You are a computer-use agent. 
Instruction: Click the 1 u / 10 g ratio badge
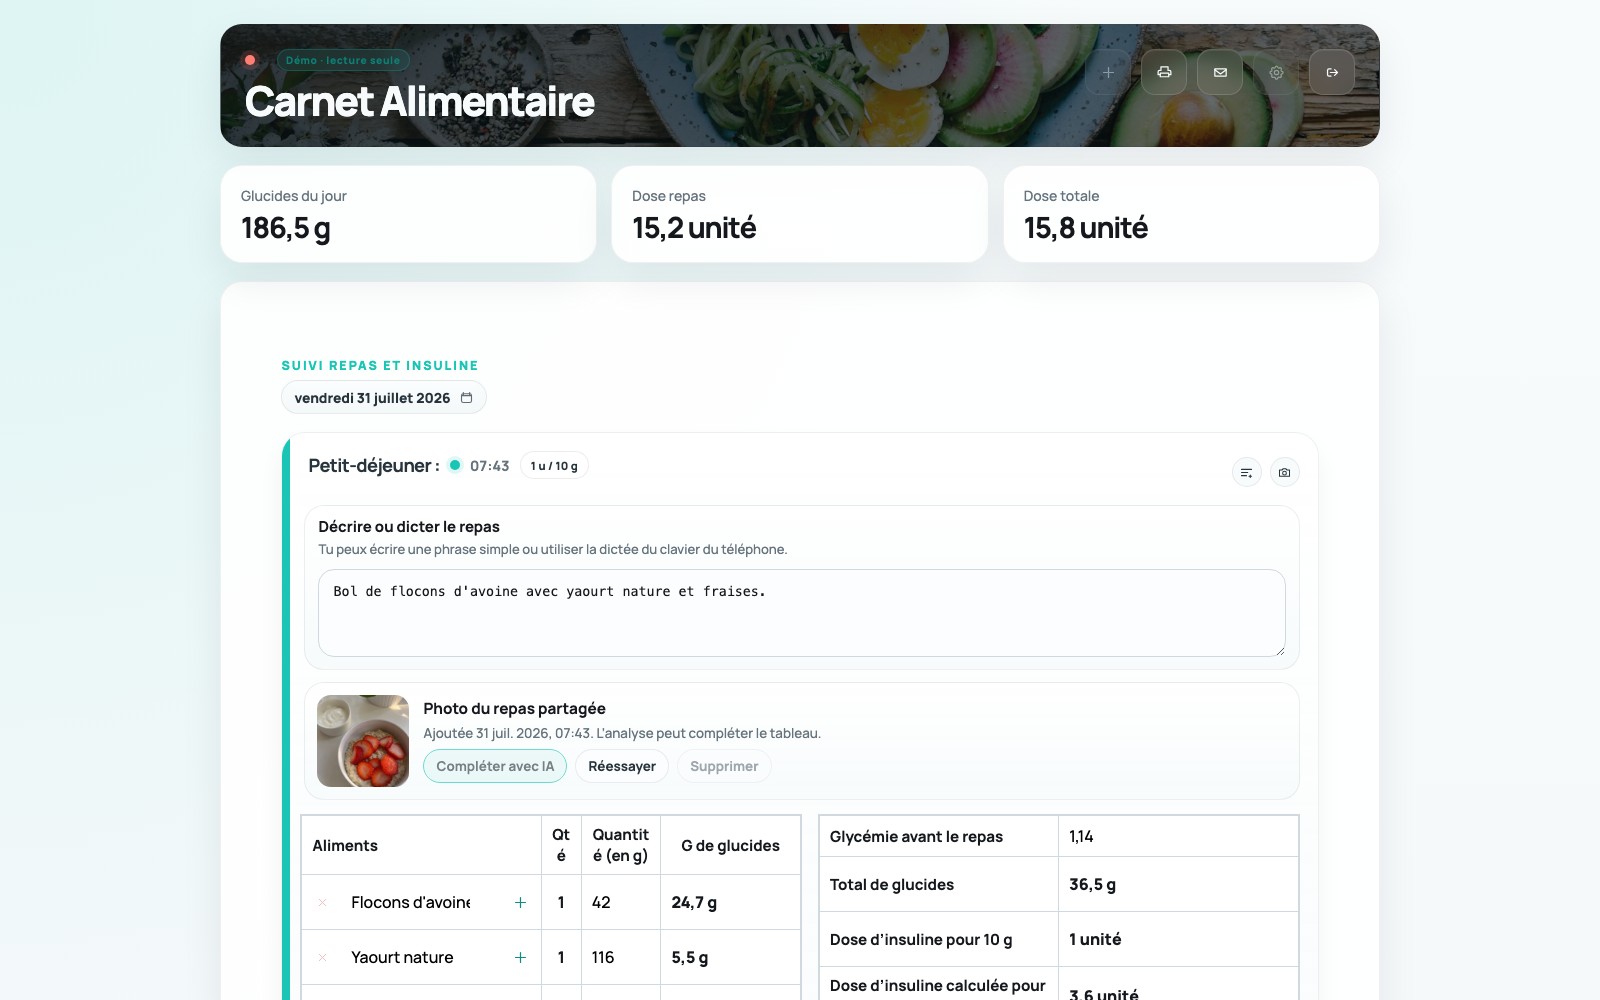pos(554,466)
